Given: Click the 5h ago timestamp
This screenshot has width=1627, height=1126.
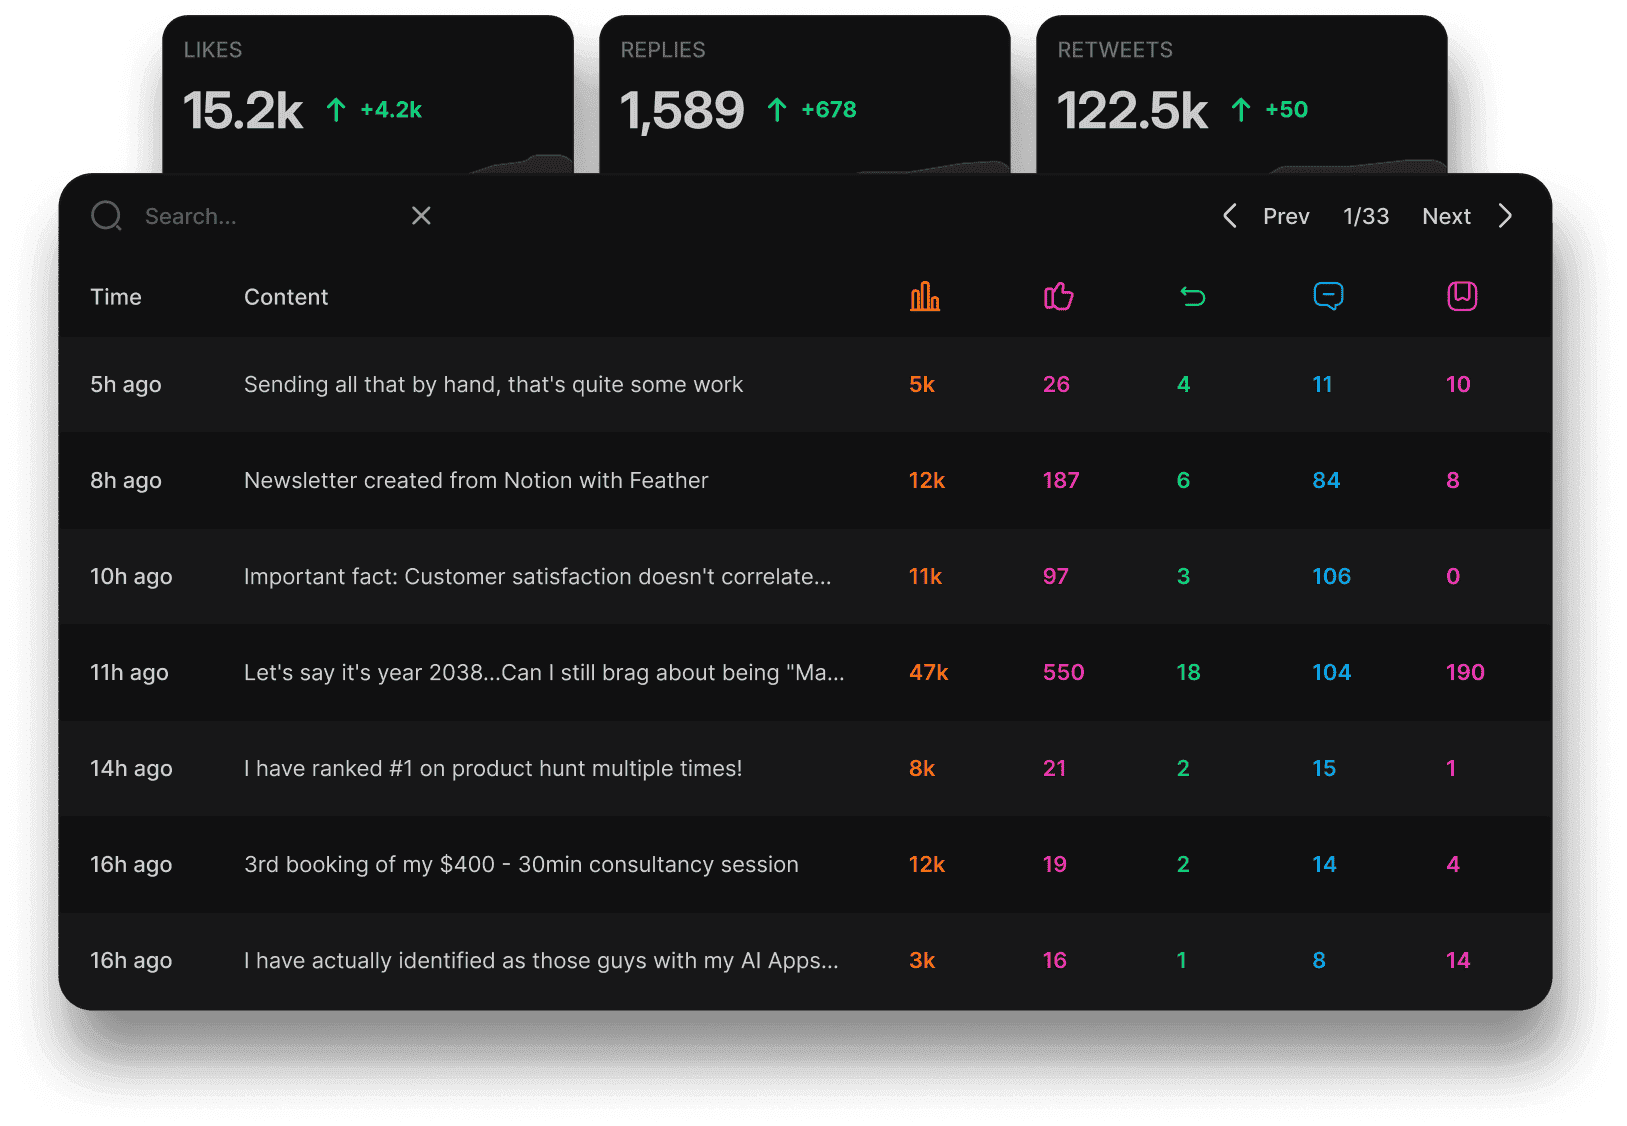Looking at the screenshot, I should (x=126, y=385).
